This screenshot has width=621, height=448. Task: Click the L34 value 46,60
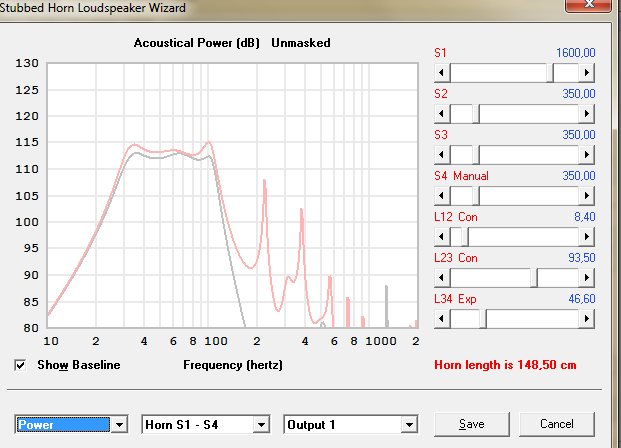point(582,299)
